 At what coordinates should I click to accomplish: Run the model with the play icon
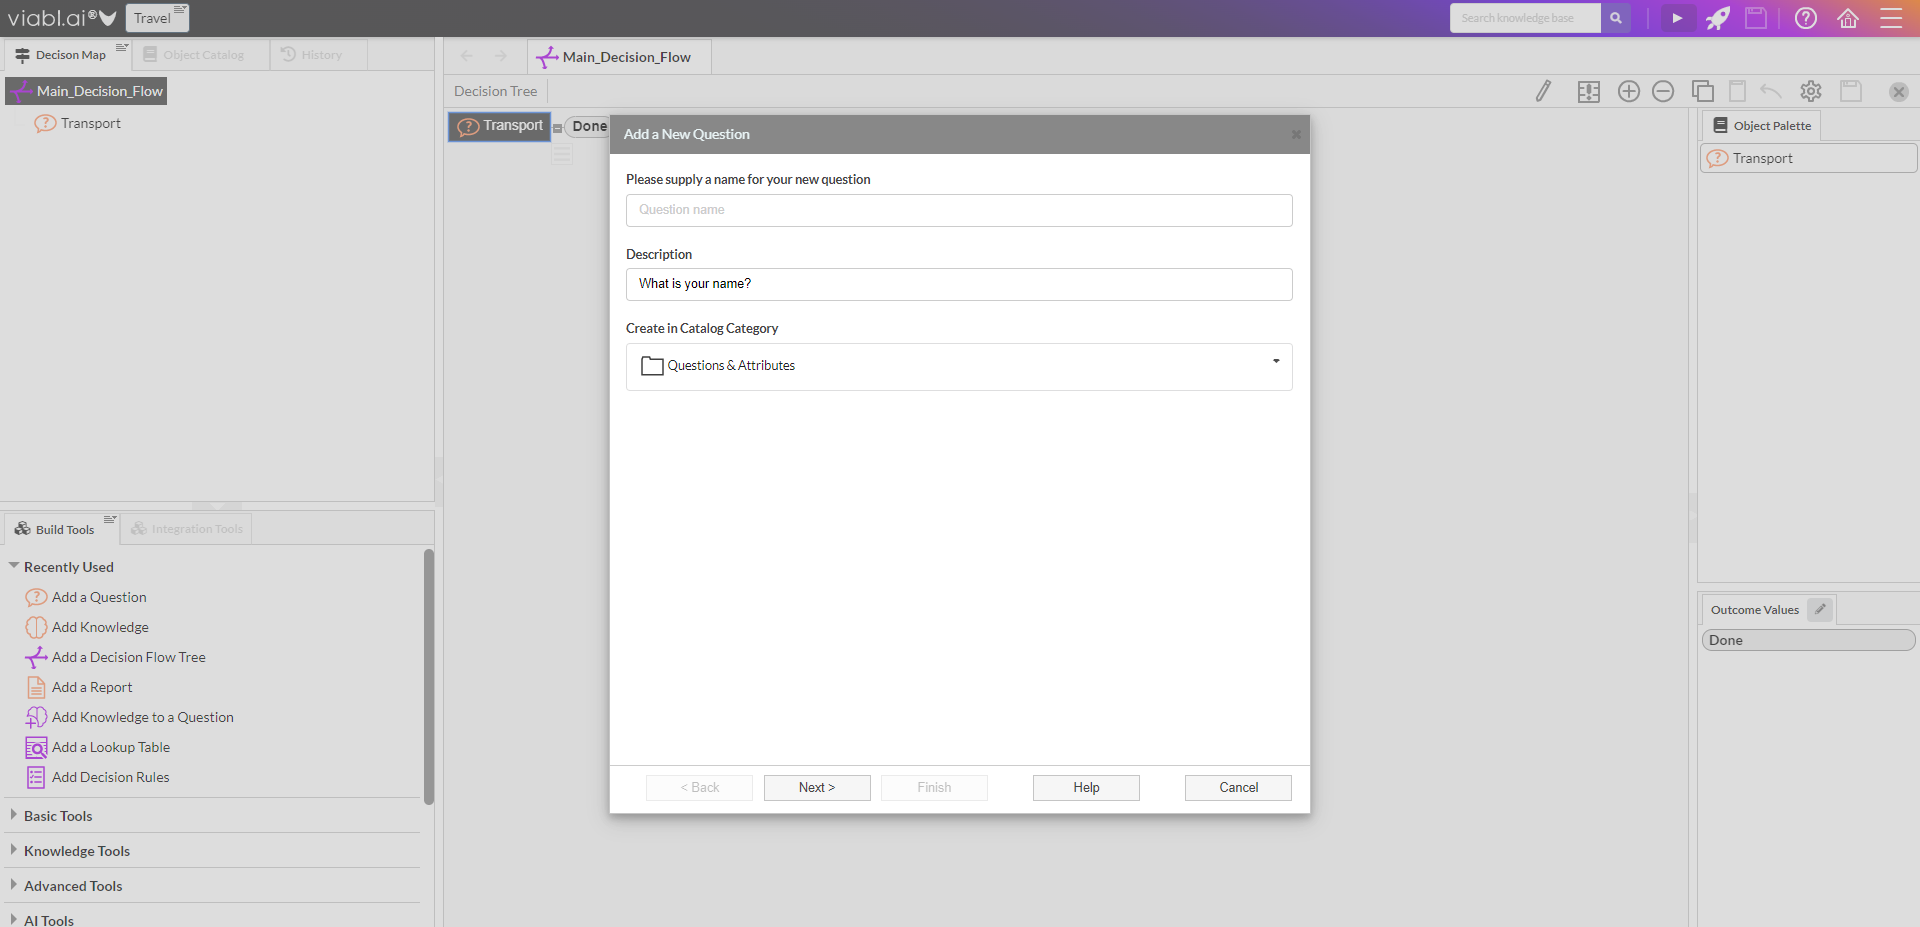pos(1677,18)
